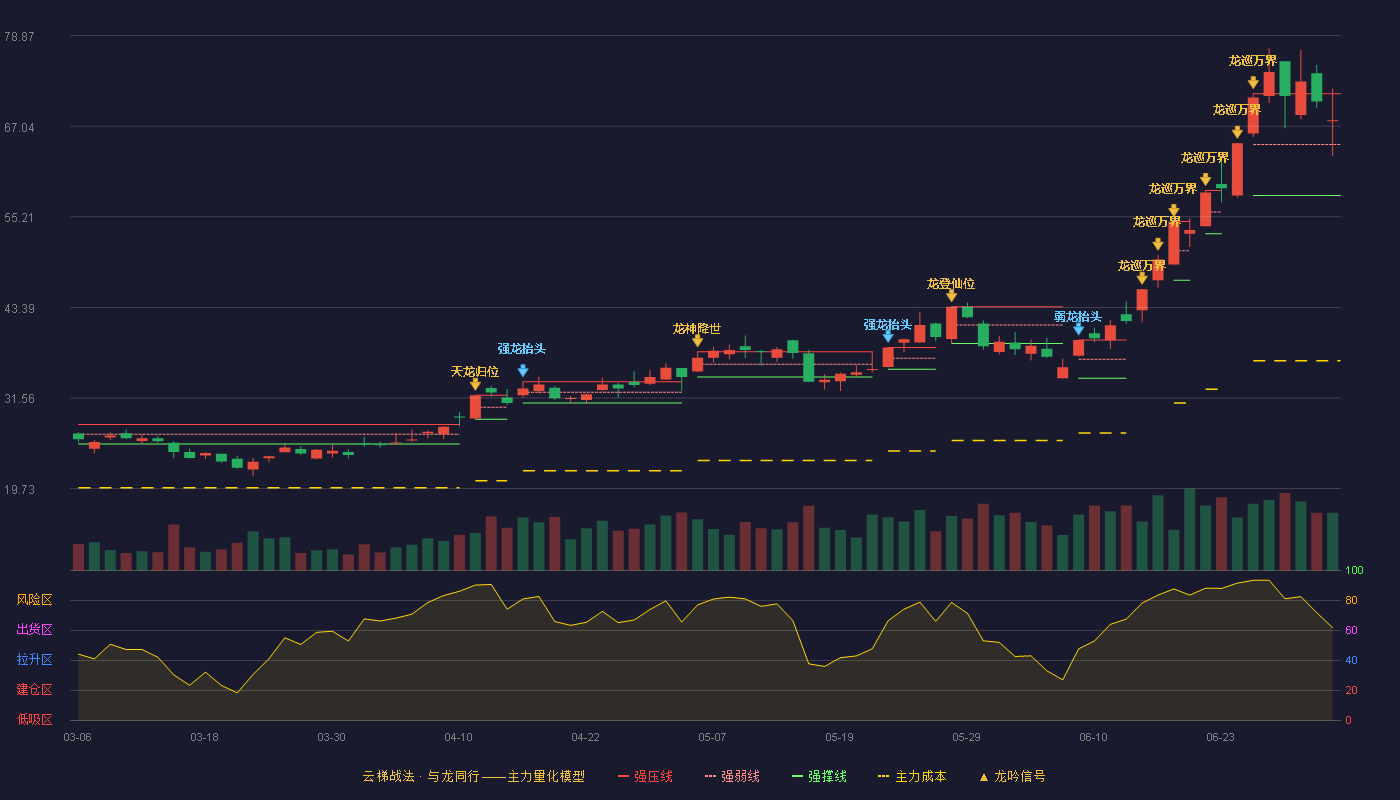This screenshot has width=1400, height=800.
Task: Click the 19.73 price axis label
Action: coord(19,489)
